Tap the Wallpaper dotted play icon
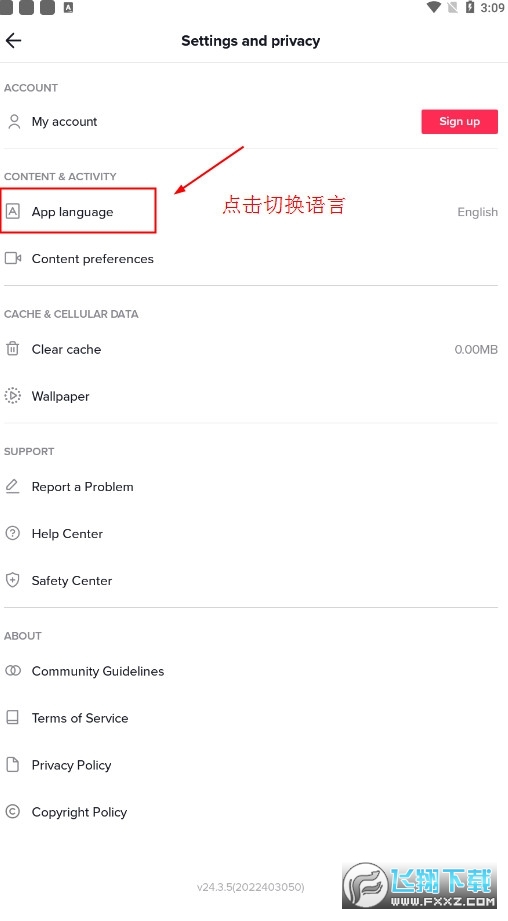 12,396
